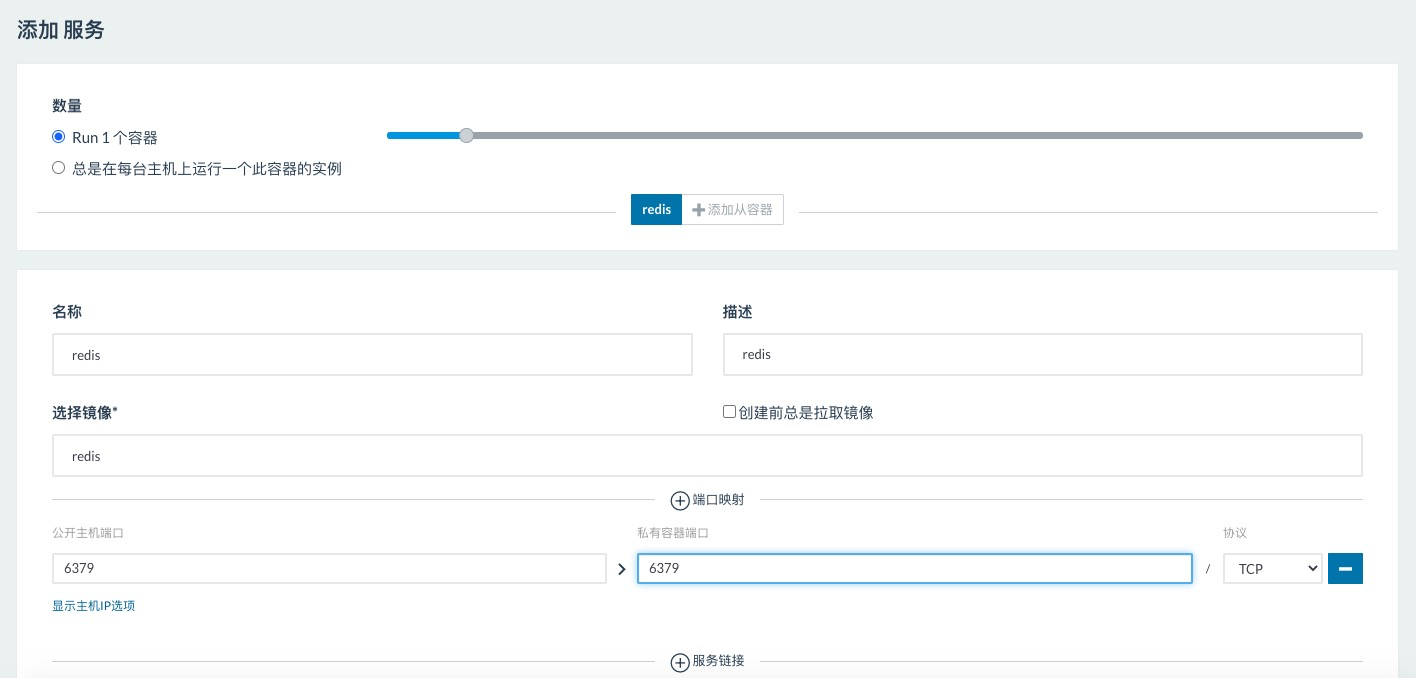The image size is (1416, 678).
Task: Add a port mapping with 端口映射 plus icon
Action: click(x=680, y=500)
